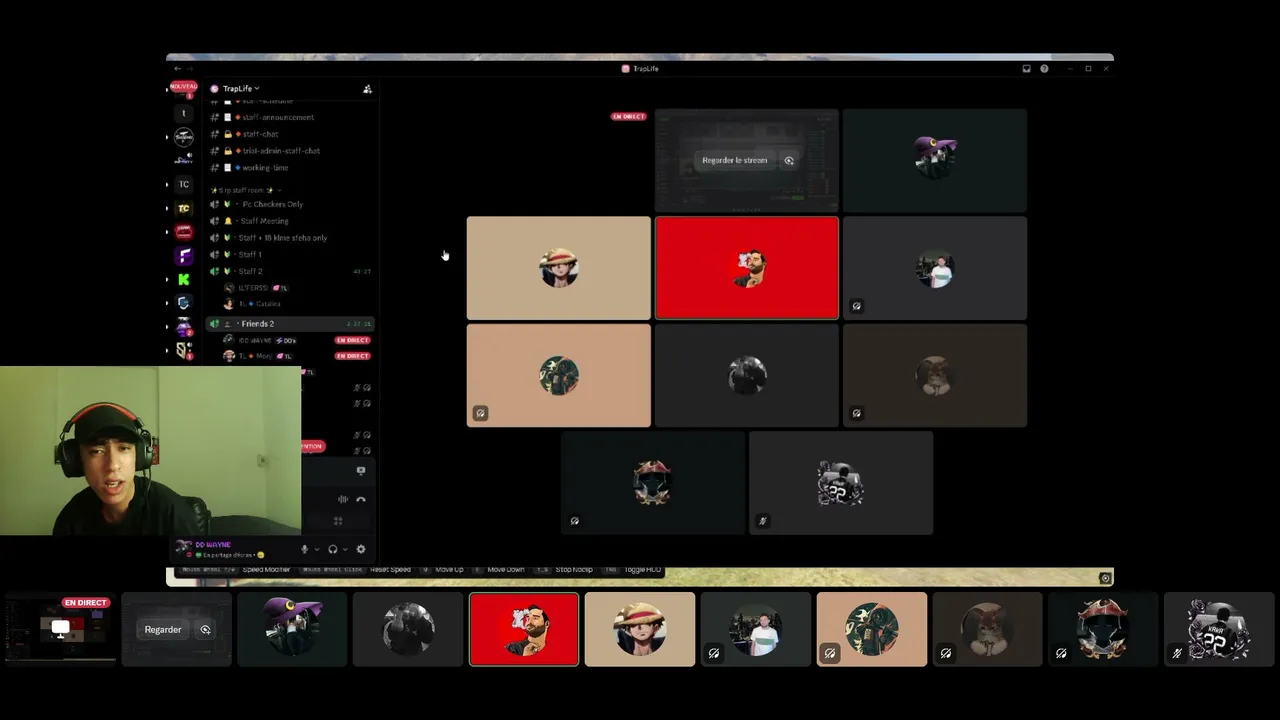The height and width of the screenshot is (720, 1280).
Task: Open the blue shield server icon
Action: 184,303
